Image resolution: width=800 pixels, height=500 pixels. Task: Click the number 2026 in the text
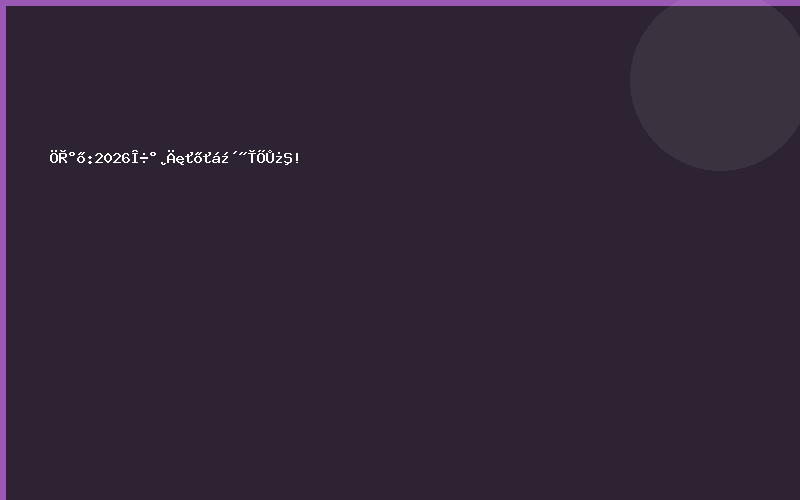114,158
